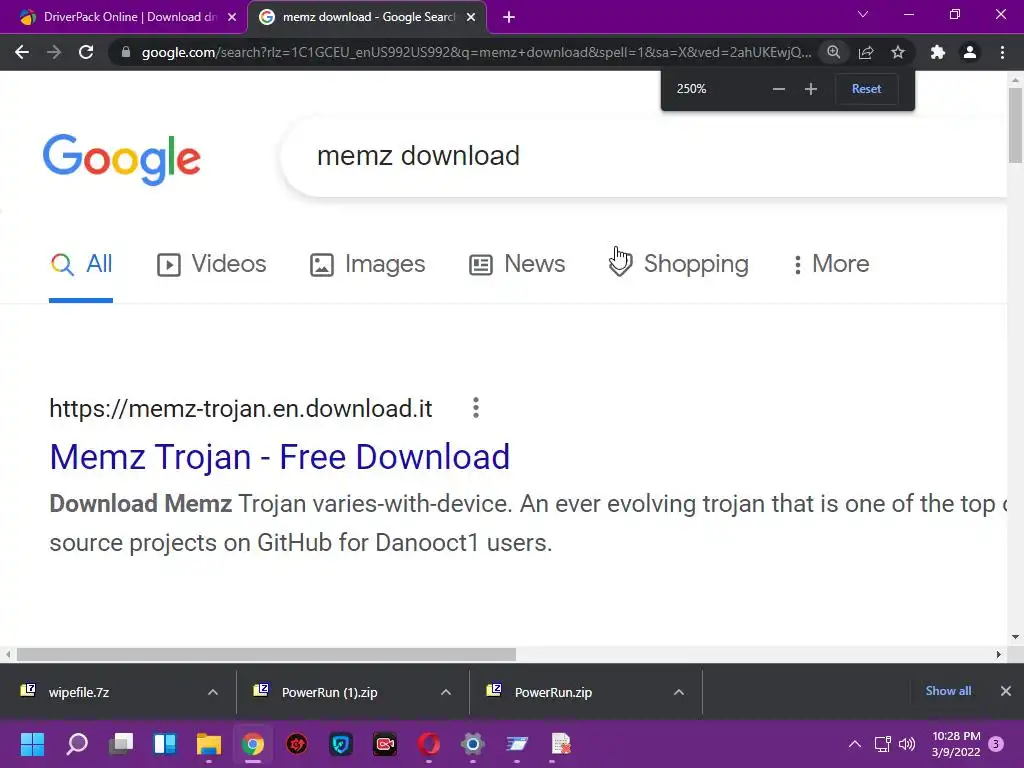Open the clock and date 10:28 PM
The image size is (1024, 768).
(x=956, y=744)
